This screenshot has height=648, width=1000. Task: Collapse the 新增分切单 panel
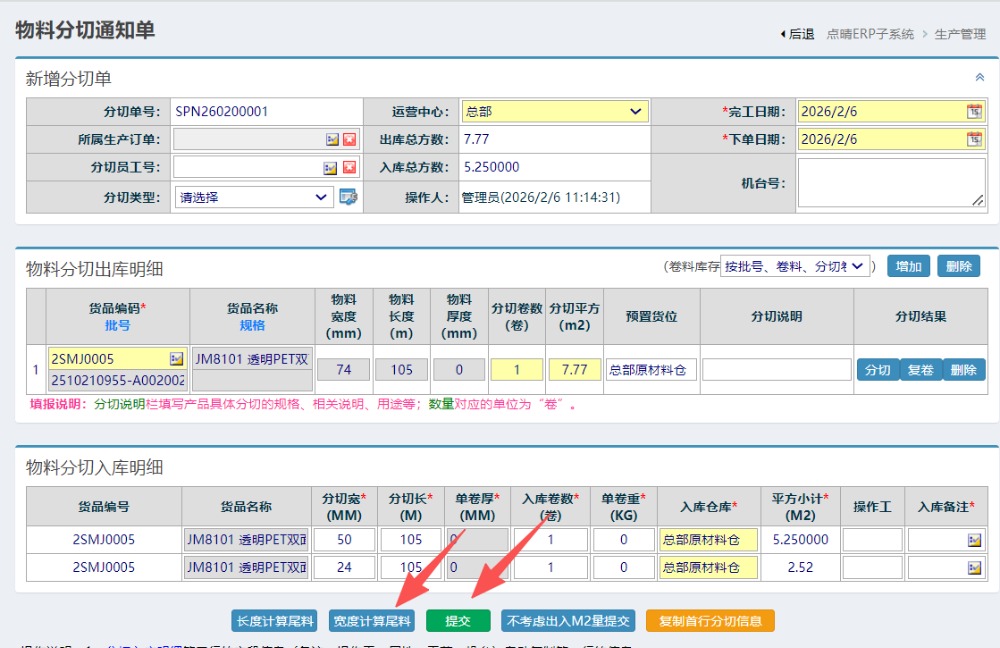[x=979, y=77]
